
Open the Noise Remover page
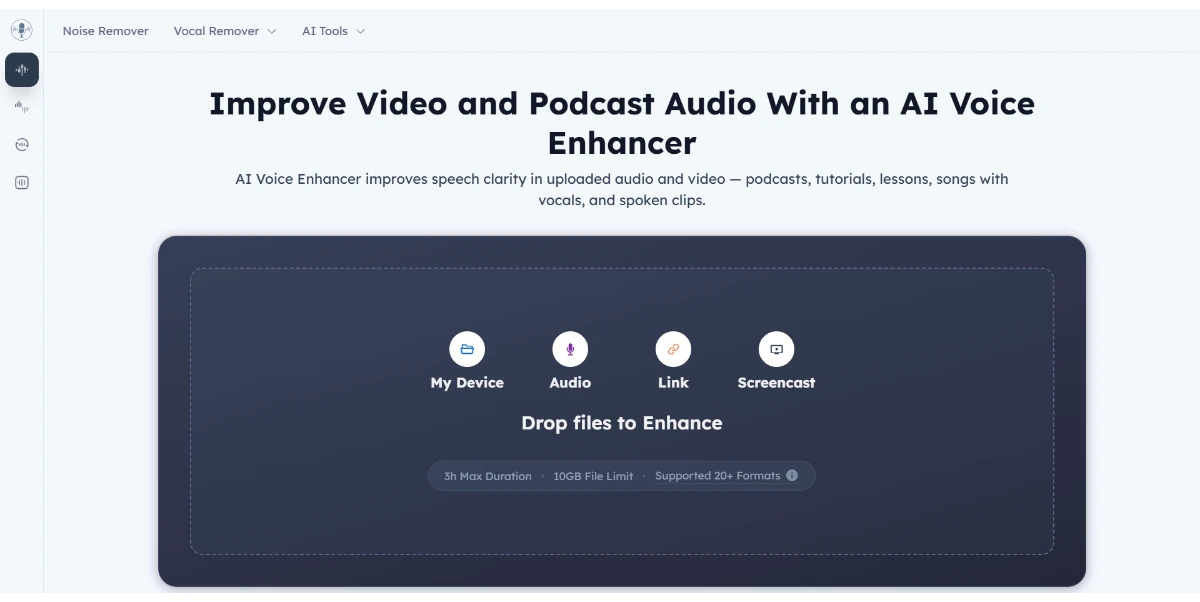point(105,31)
